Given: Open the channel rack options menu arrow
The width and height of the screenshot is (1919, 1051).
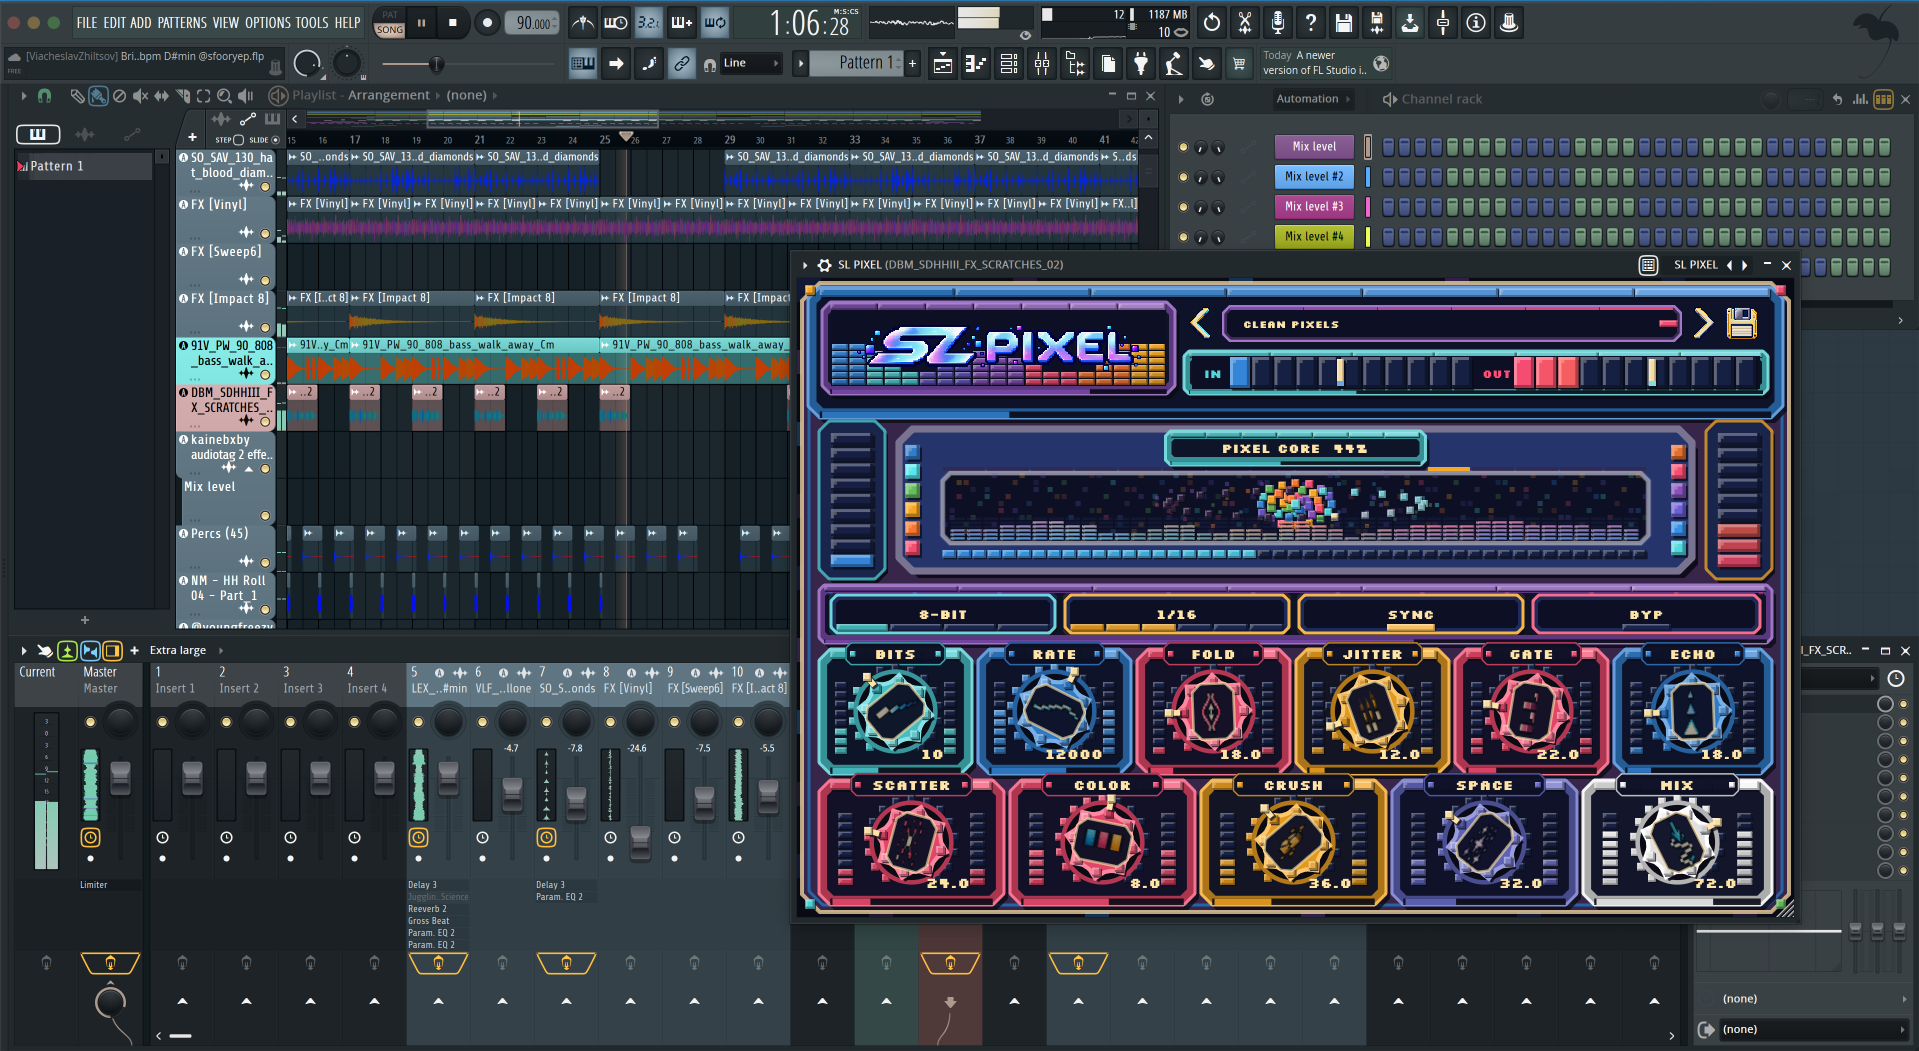Looking at the screenshot, I should 1181,99.
